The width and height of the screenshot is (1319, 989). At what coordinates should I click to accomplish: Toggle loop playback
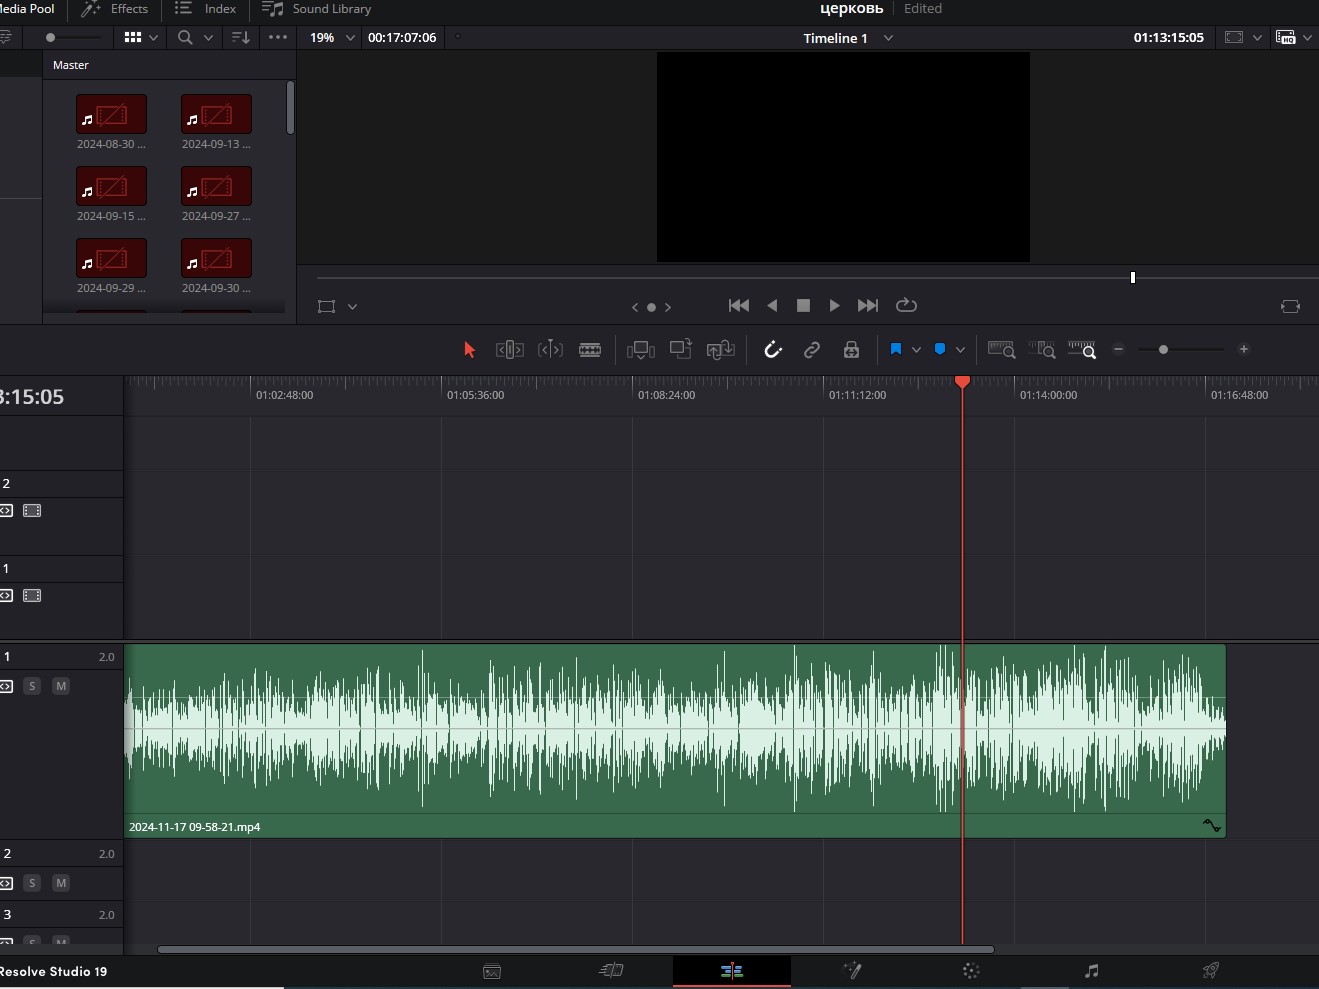click(x=906, y=305)
